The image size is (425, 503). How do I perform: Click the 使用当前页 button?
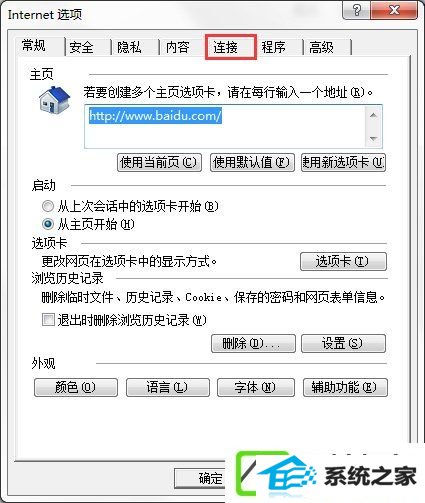[x=159, y=163]
